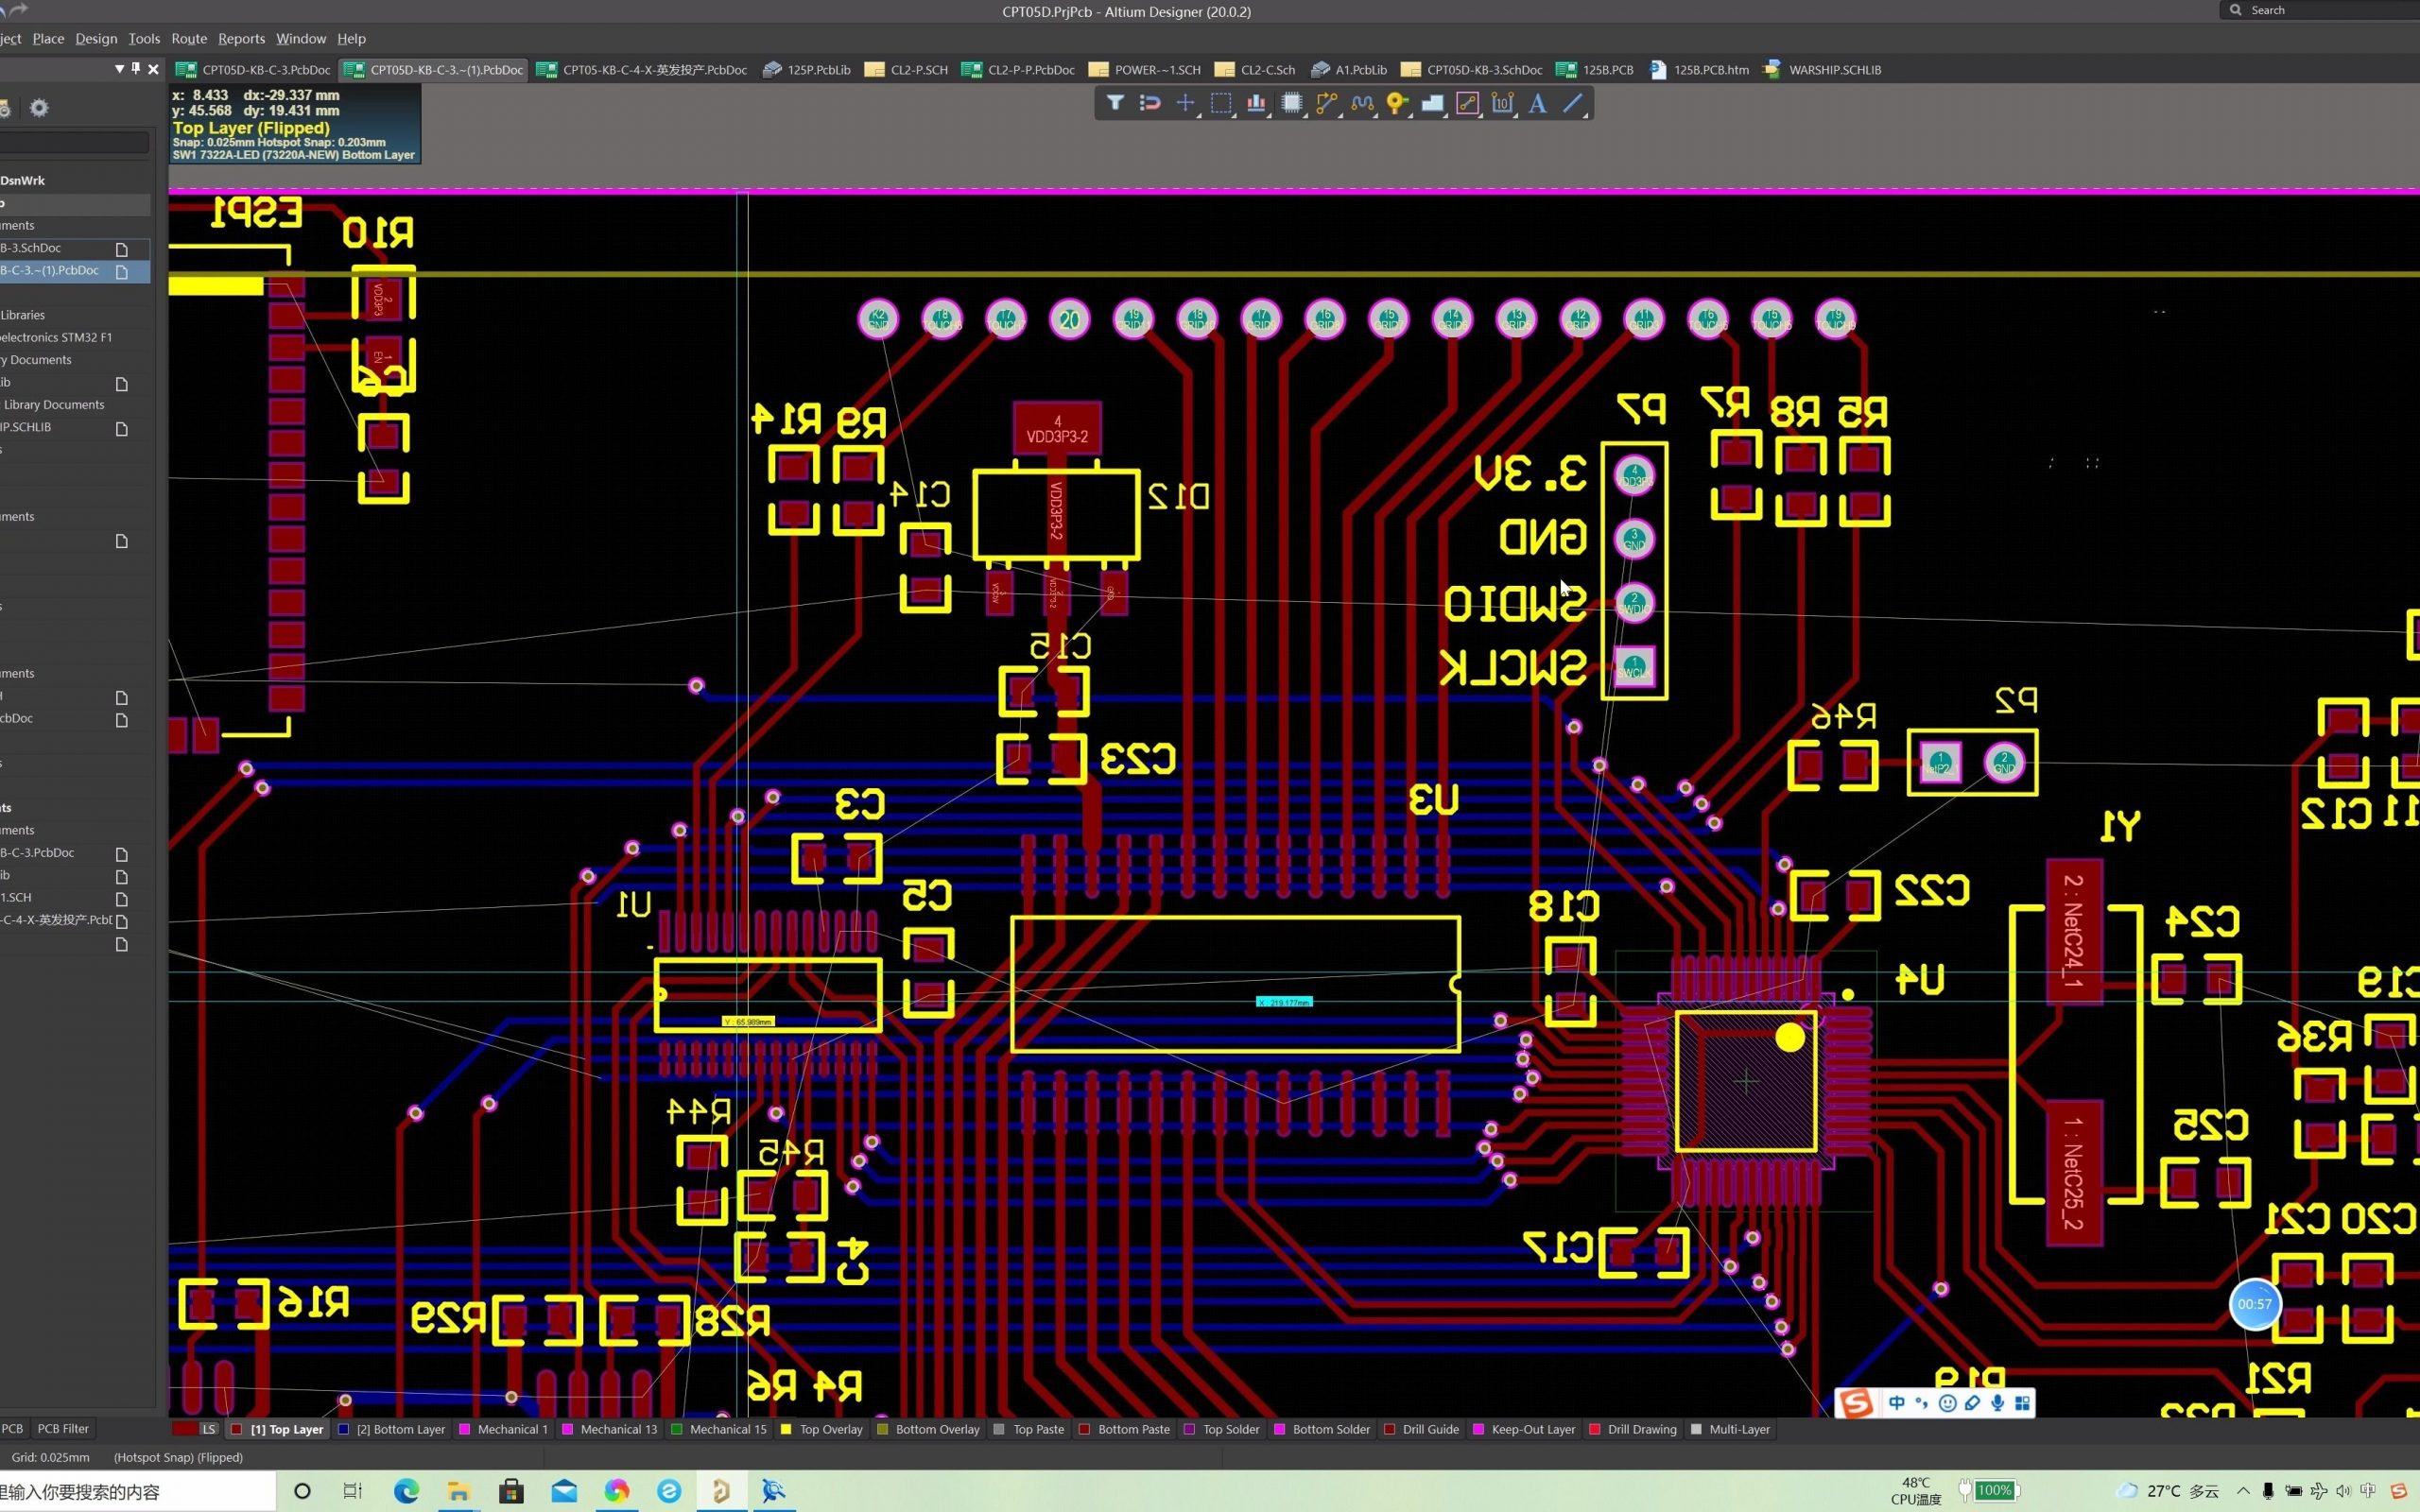The image size is (2420, 1512).
Task: Select the Move Objects cross-arrow tool
Action: click(x=1185, y=103)
